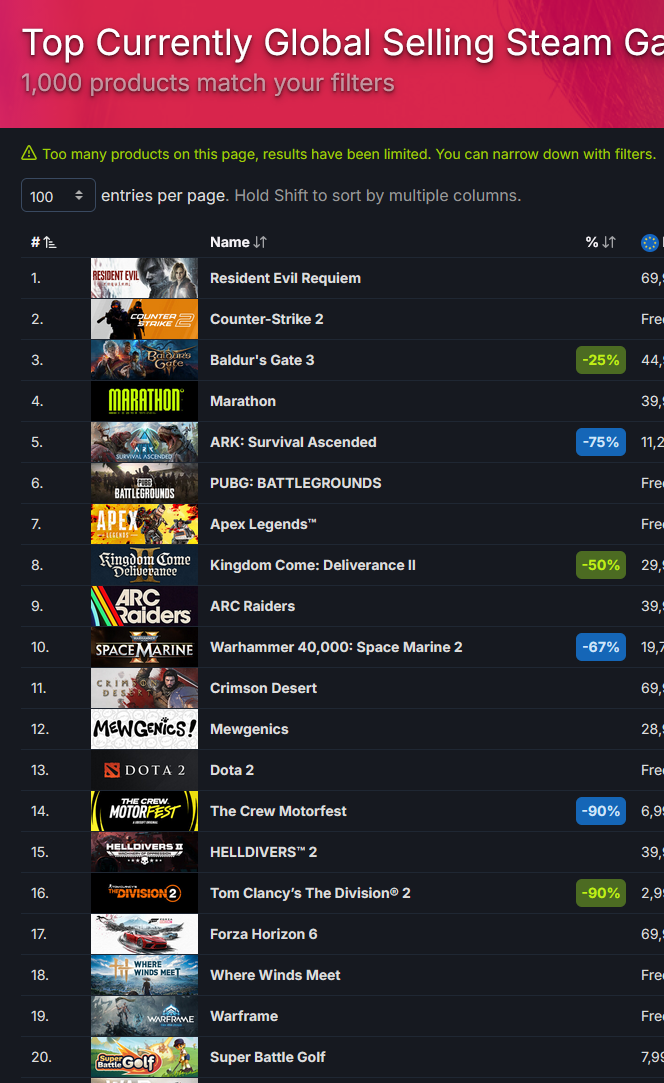
Task: Open Marathon game link
Action: pyautogui.click(x=243, y=401)
